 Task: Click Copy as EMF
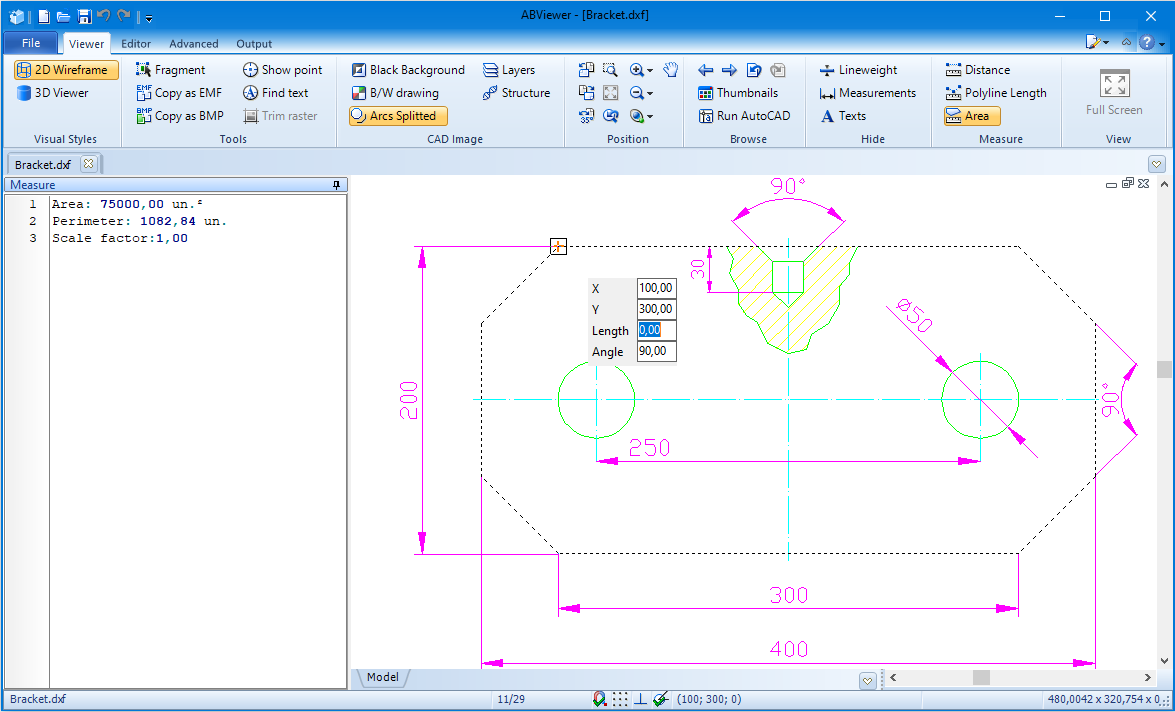point(179,93)
